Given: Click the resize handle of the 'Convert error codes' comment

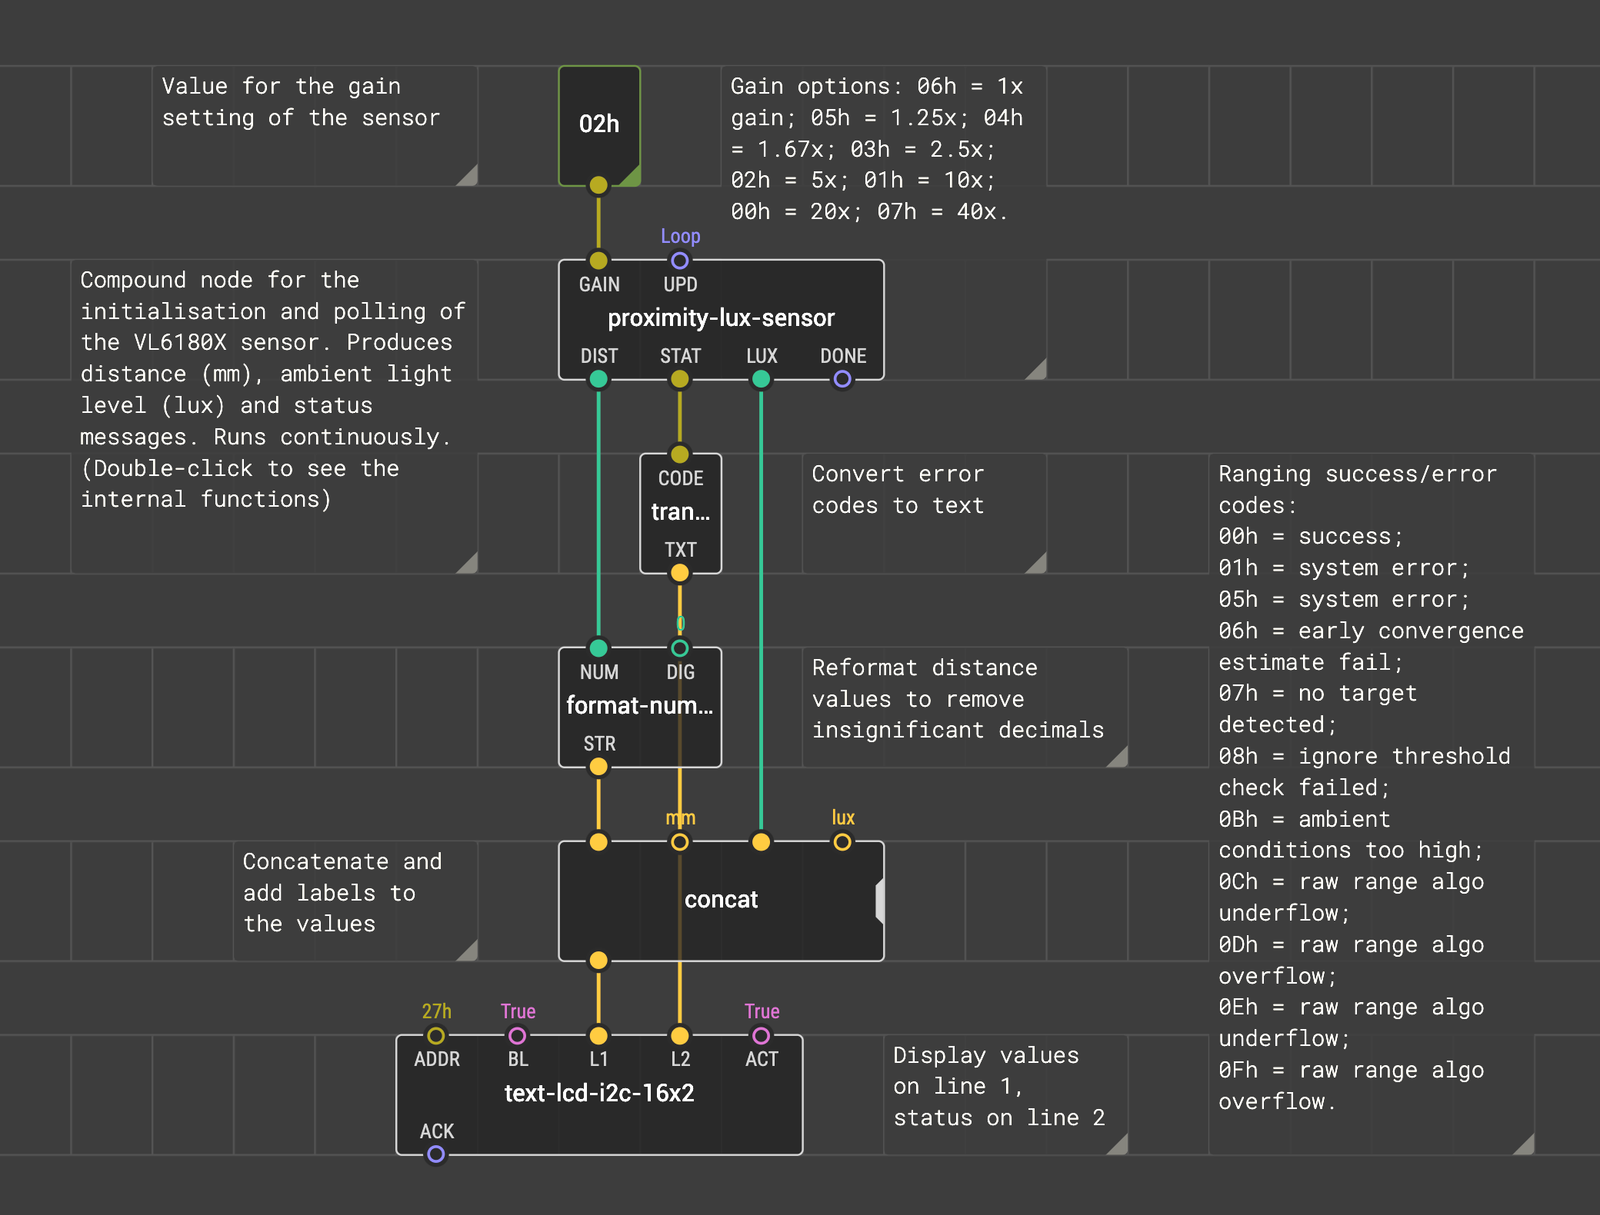Looking at the screenshot, I should [x=1036, y=563].
